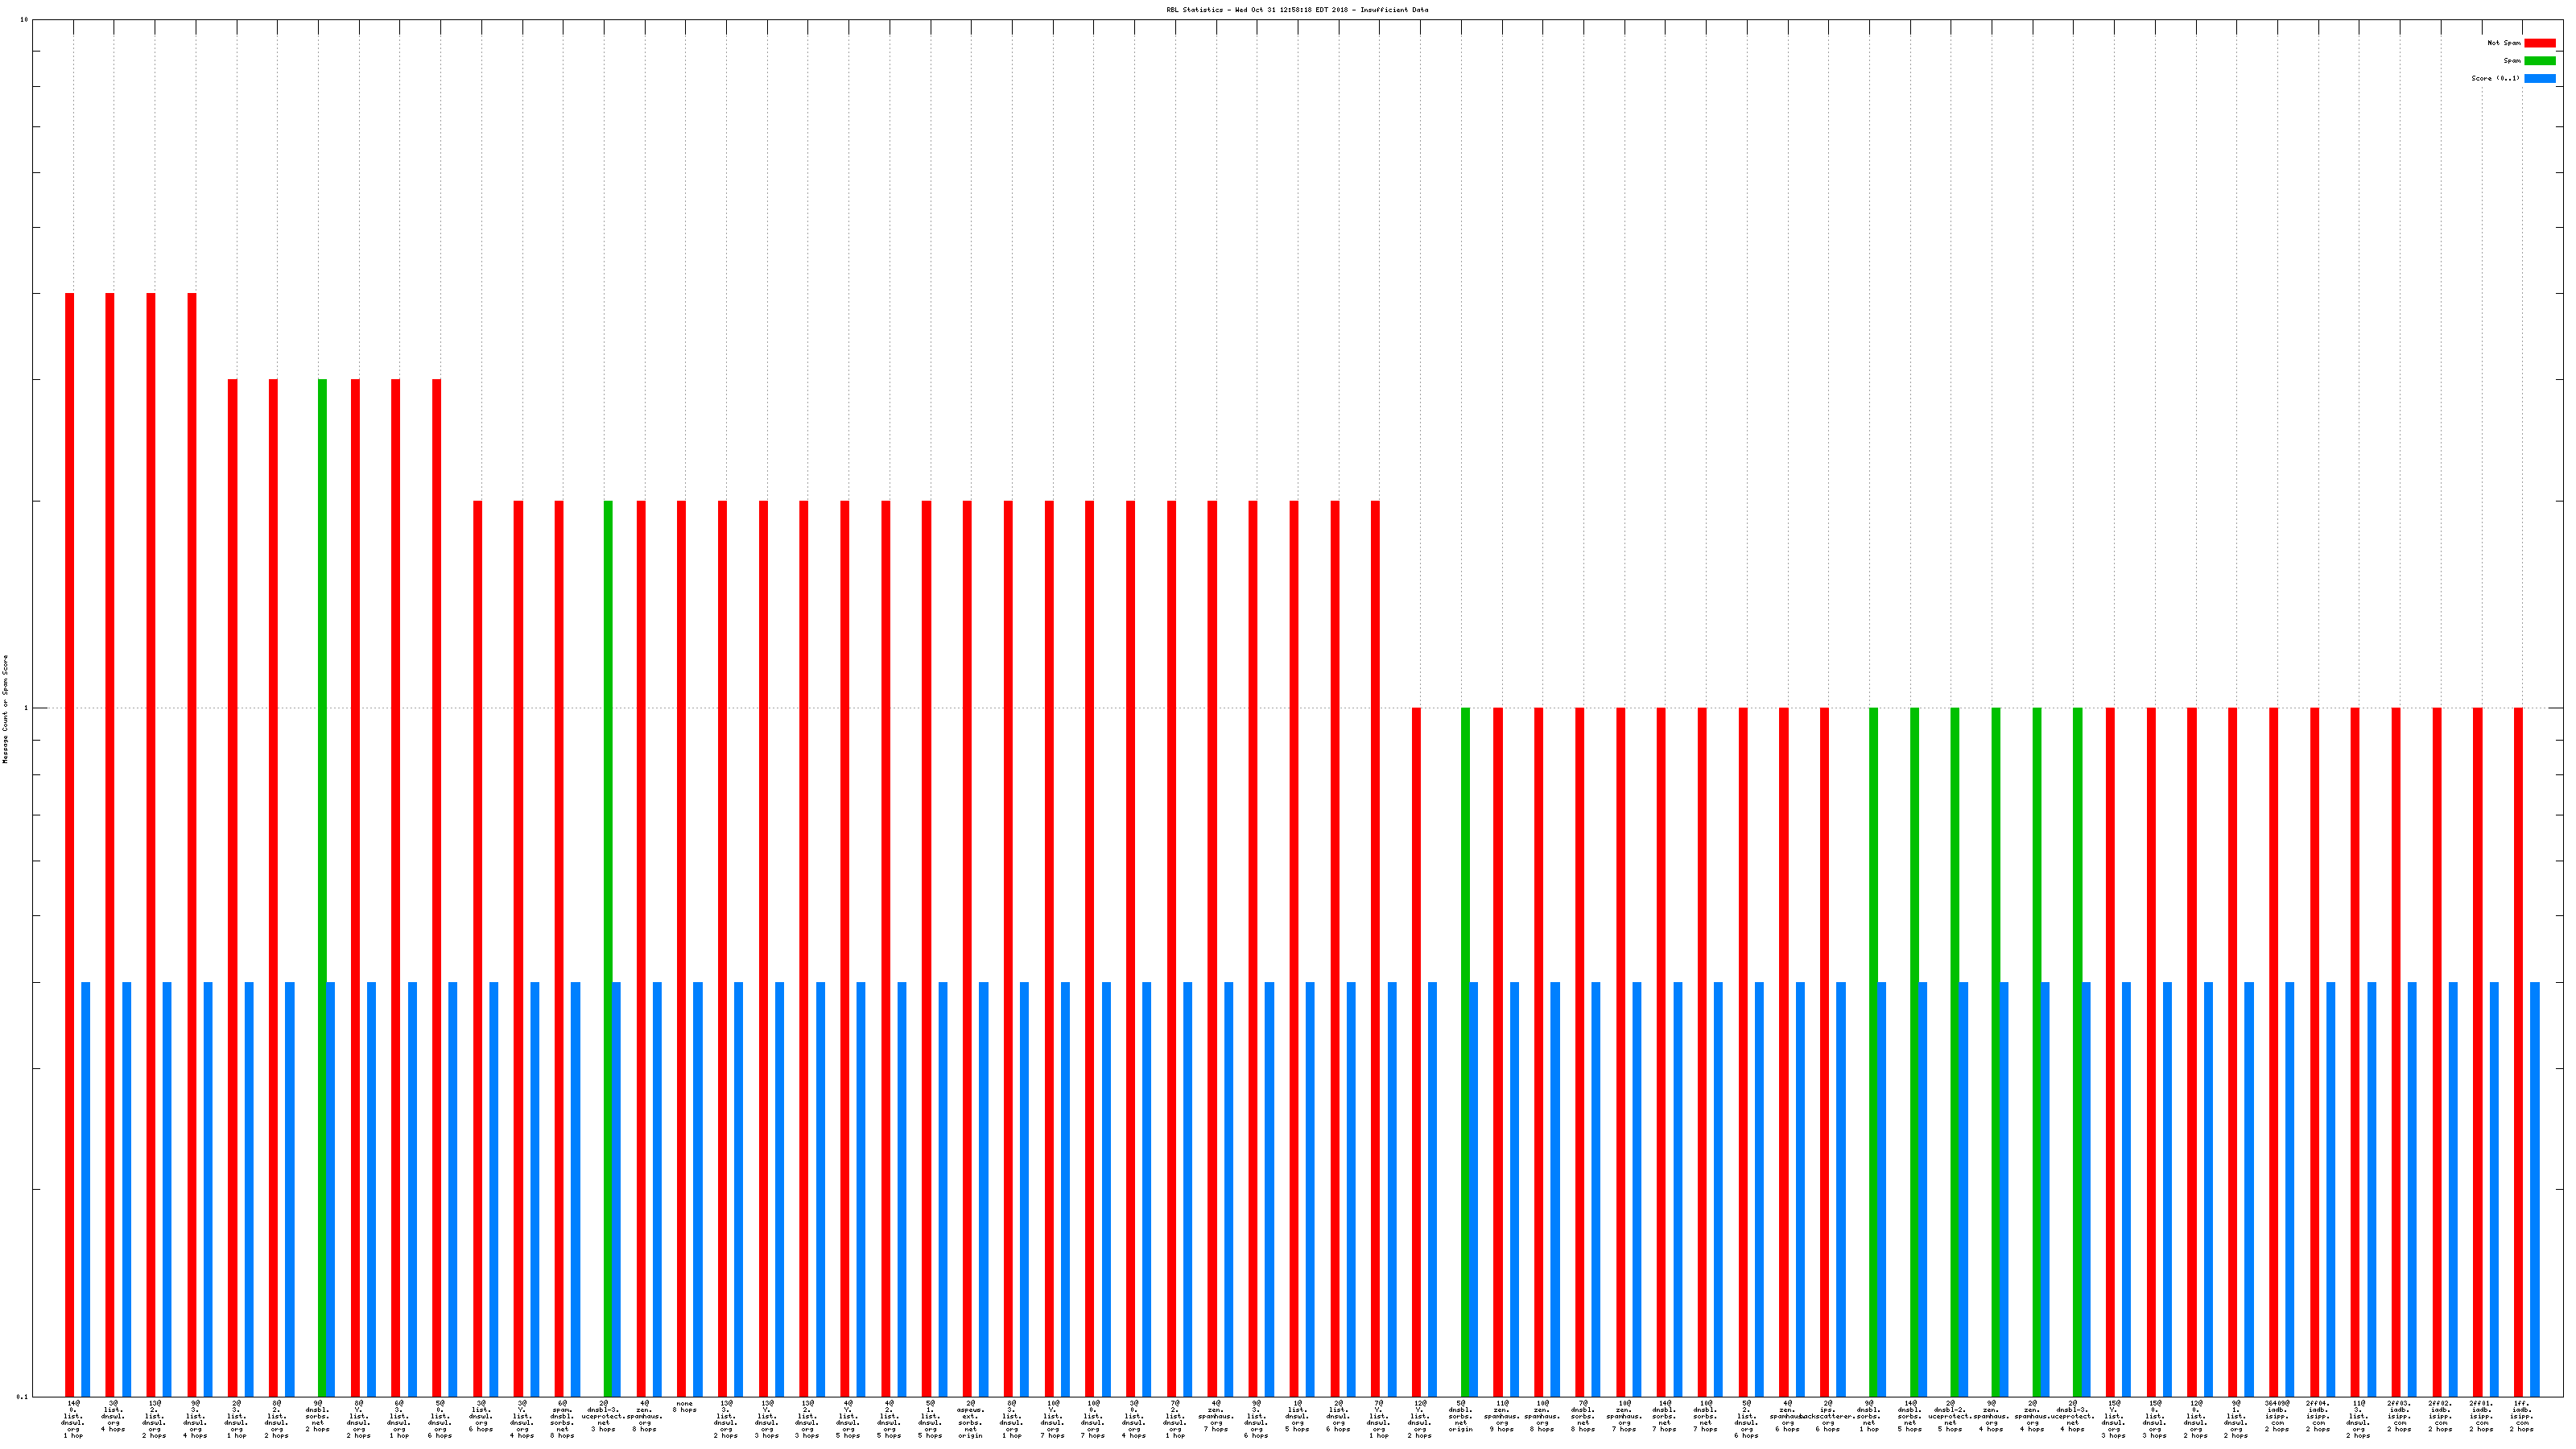The width and height of the screenshot is (2576, 1449).
Task: Click the 'aspews.ext.sorbs.net origin' x-axis label
Action: (x=970, y=1419)
